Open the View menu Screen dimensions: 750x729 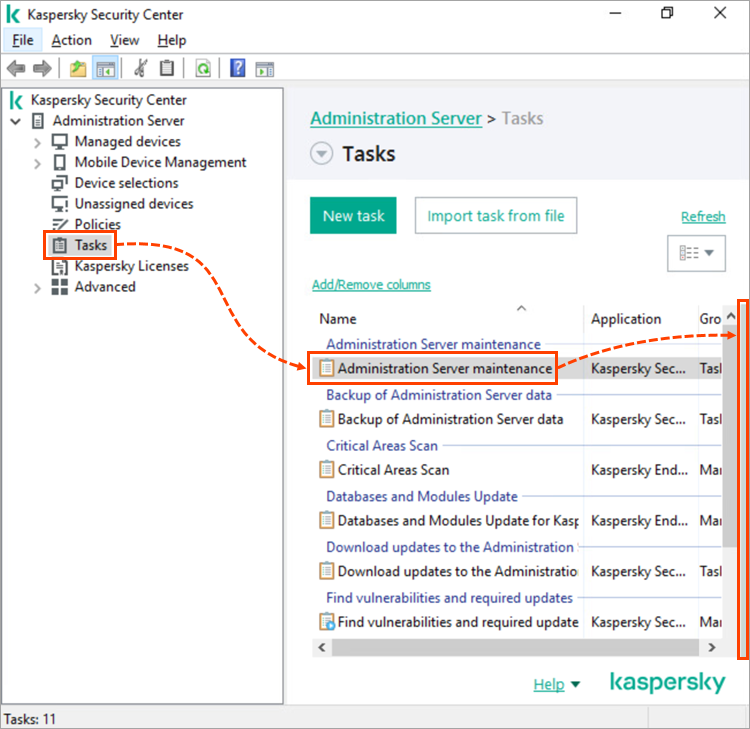124,40
